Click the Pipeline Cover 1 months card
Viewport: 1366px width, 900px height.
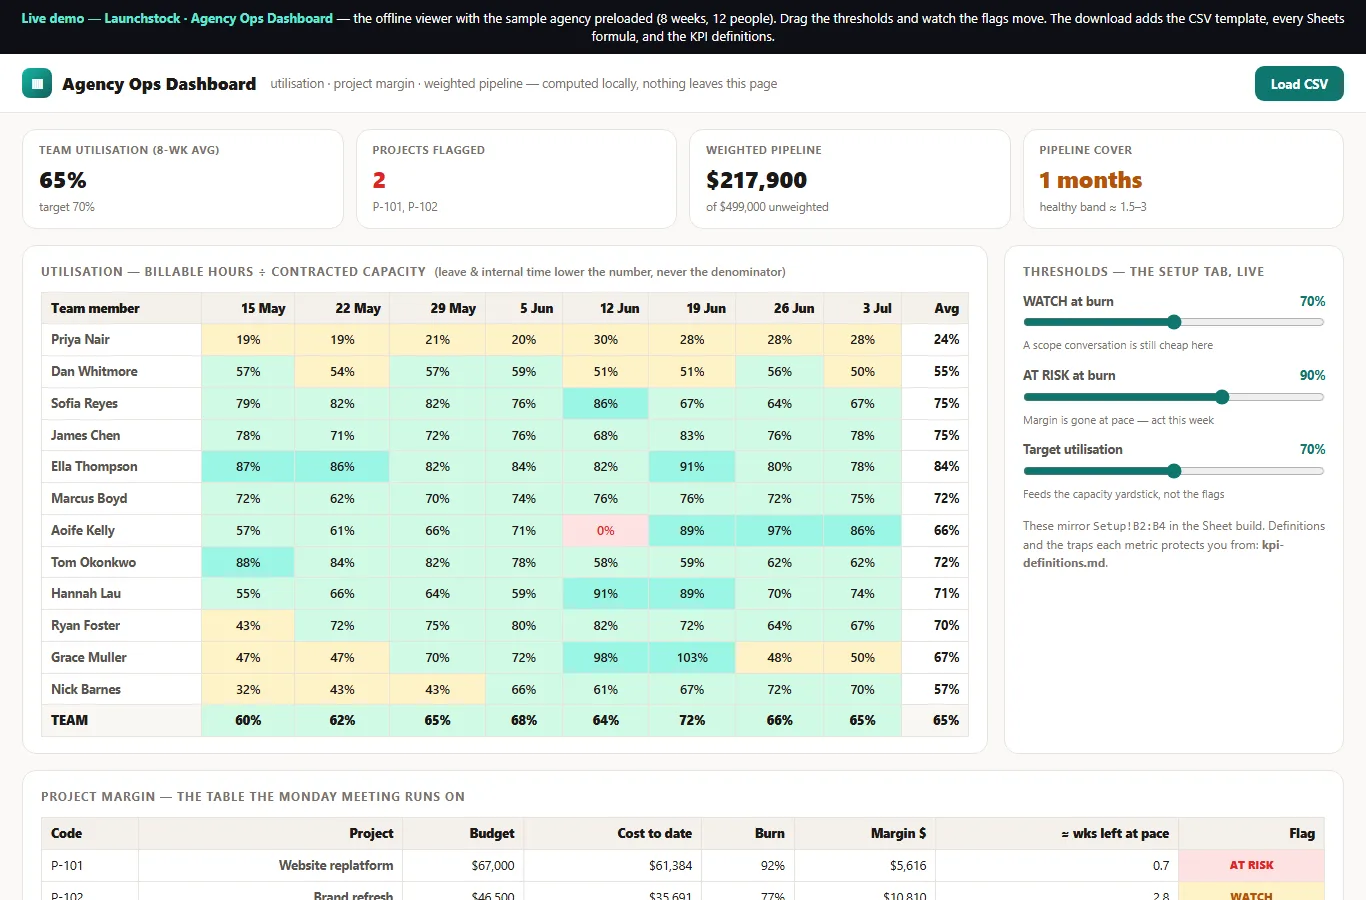click(x=1183, y=179)
